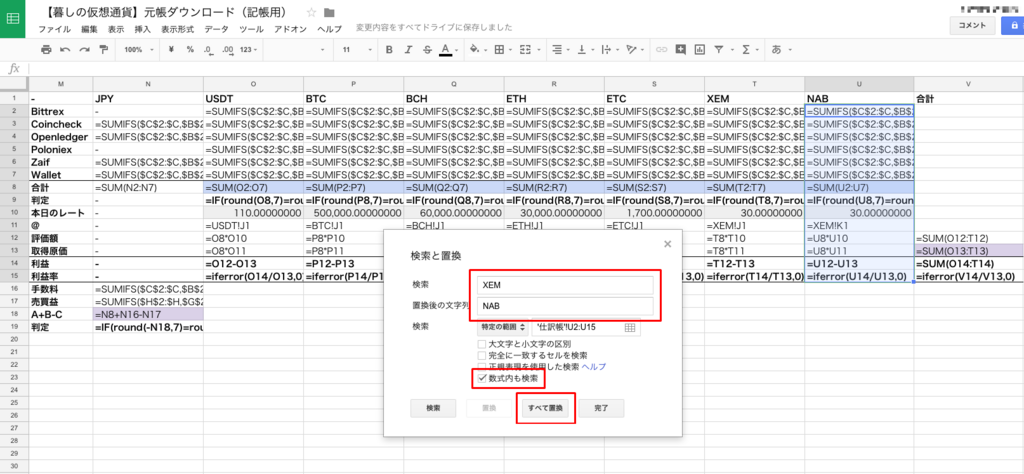This screenshot has height=474, width=1024.
Task: Click the 完了 button
Action: [601, 408]
